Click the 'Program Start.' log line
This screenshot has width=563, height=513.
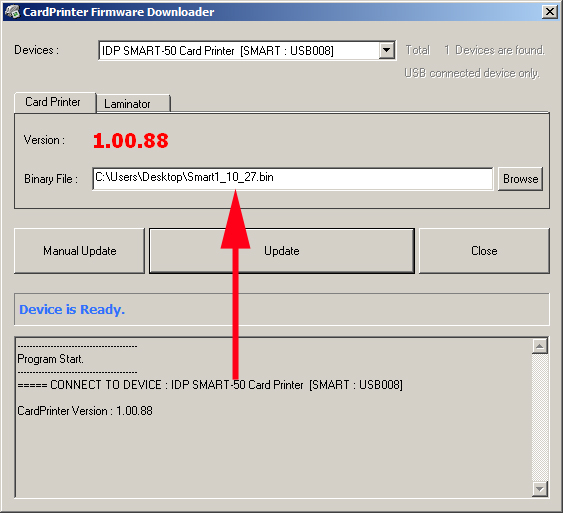coord(50,359)
